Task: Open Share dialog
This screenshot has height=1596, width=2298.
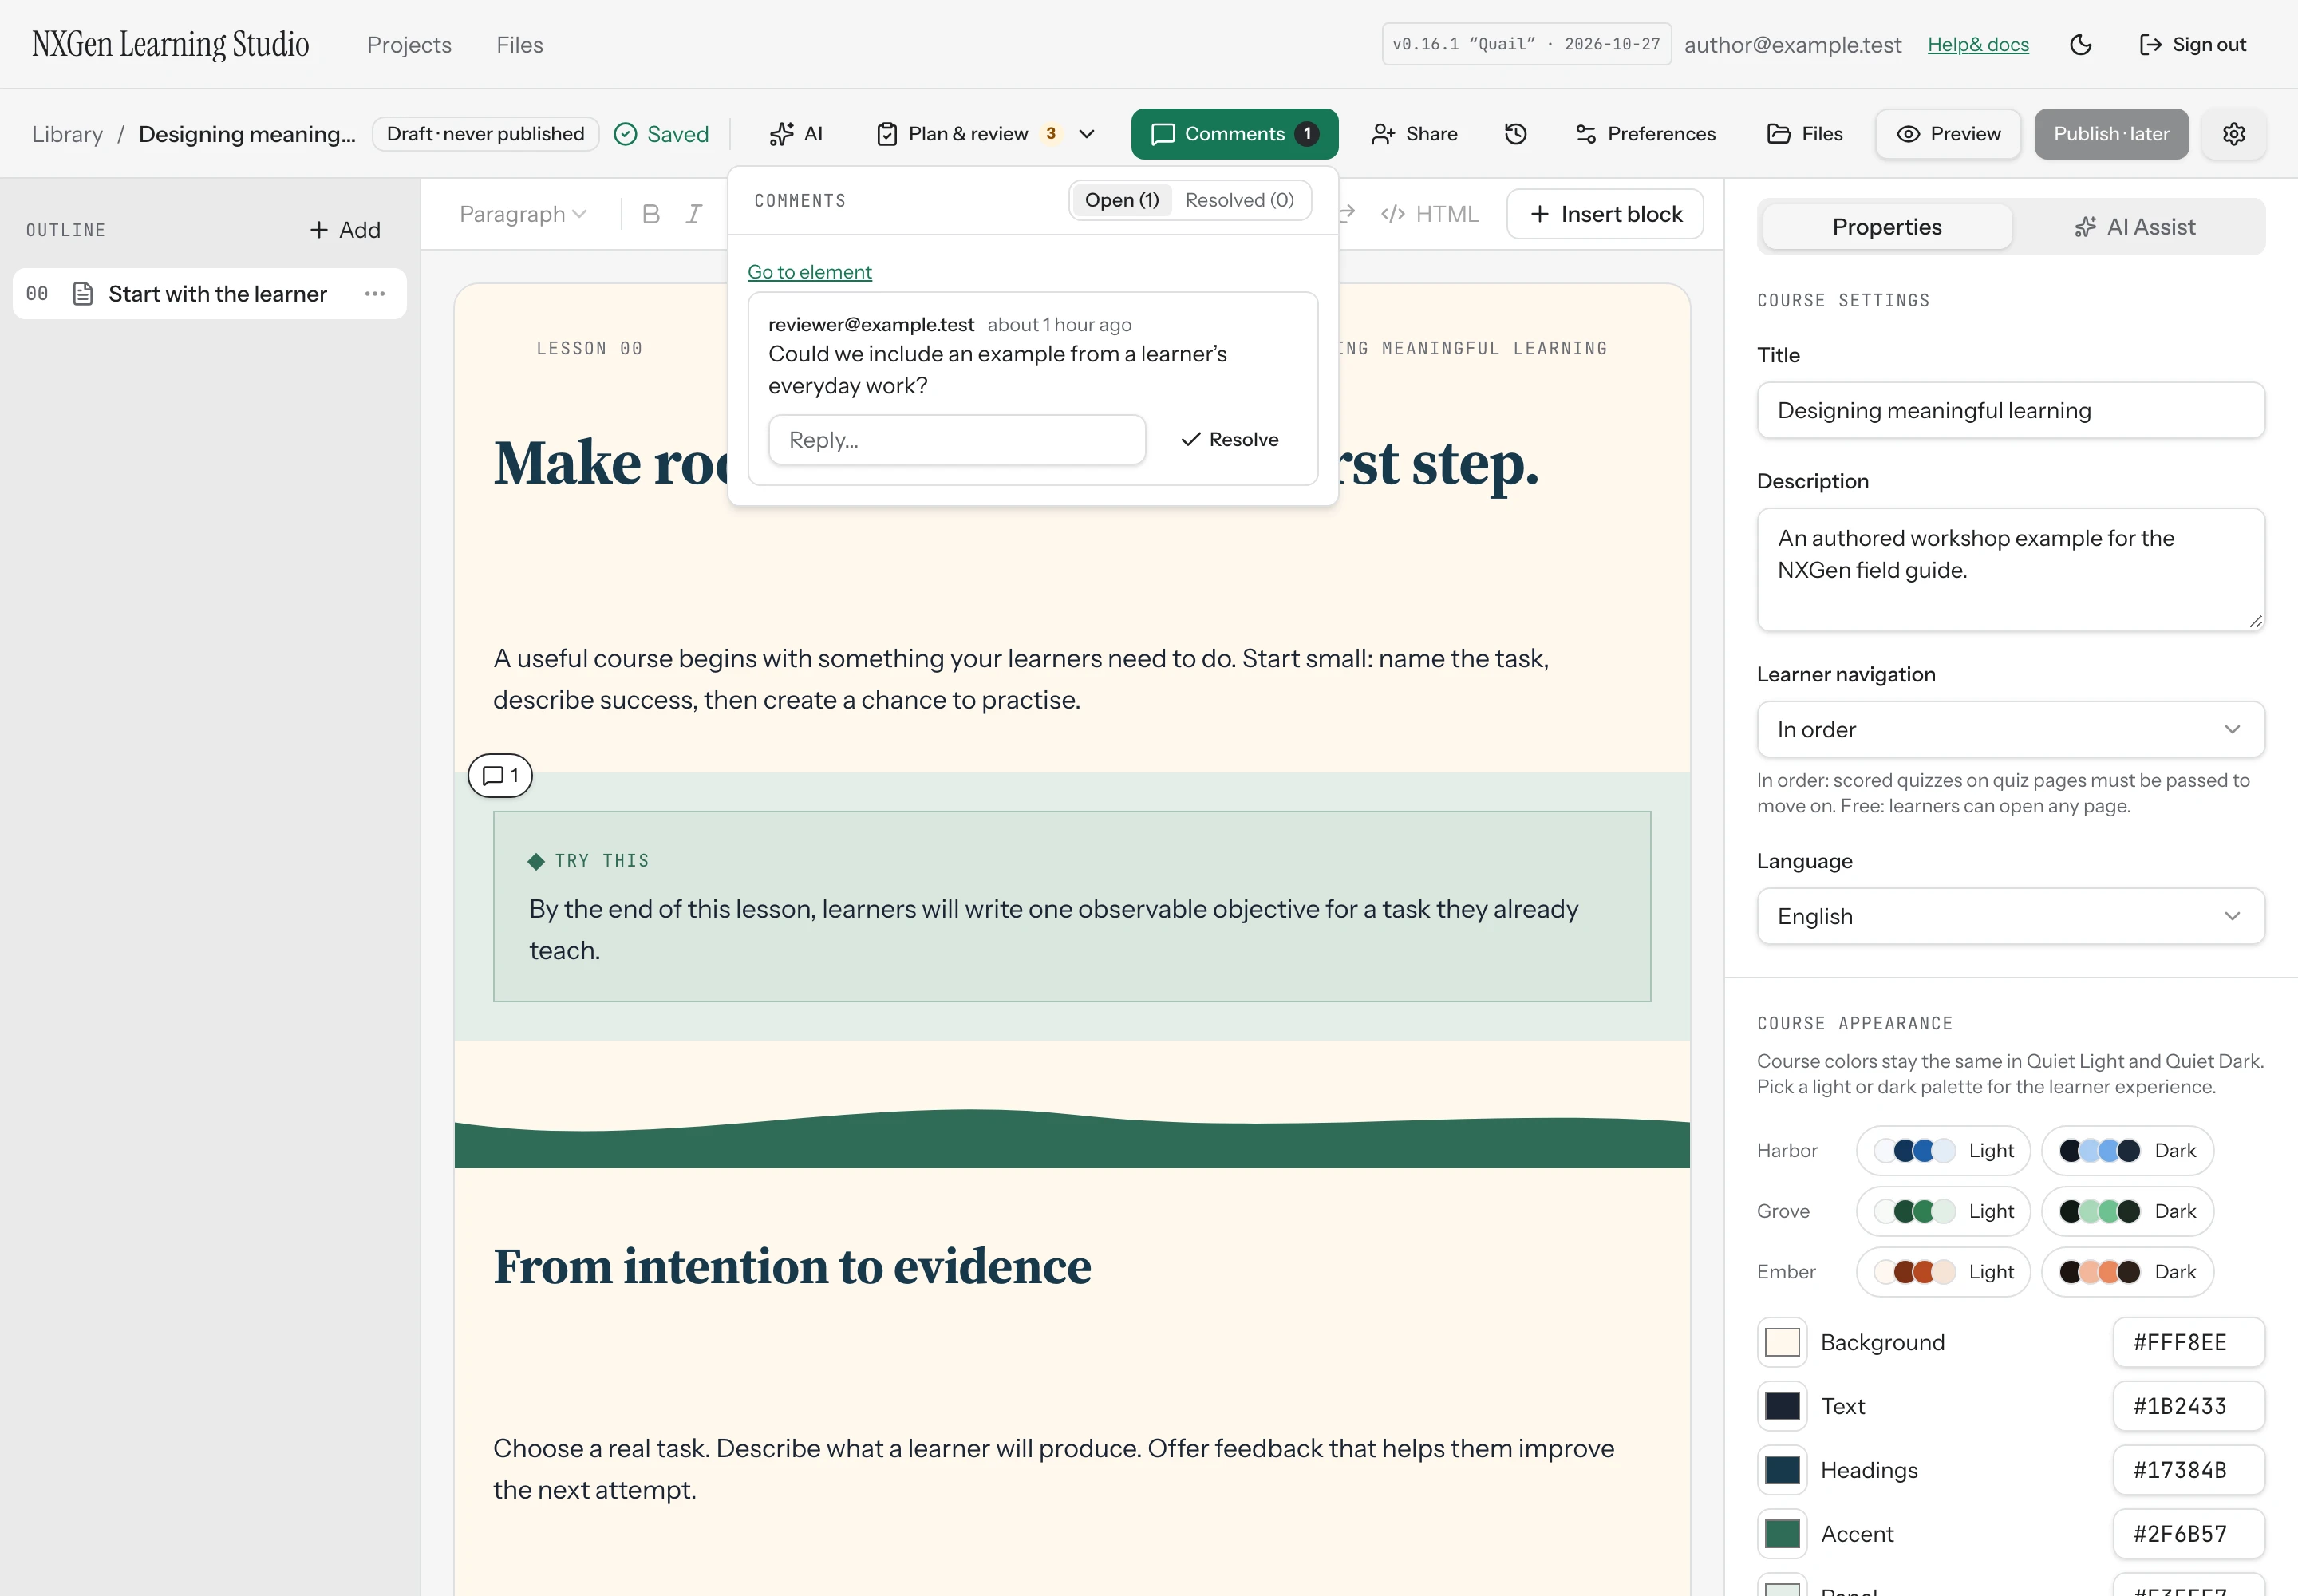Action: pos(1414,134)
